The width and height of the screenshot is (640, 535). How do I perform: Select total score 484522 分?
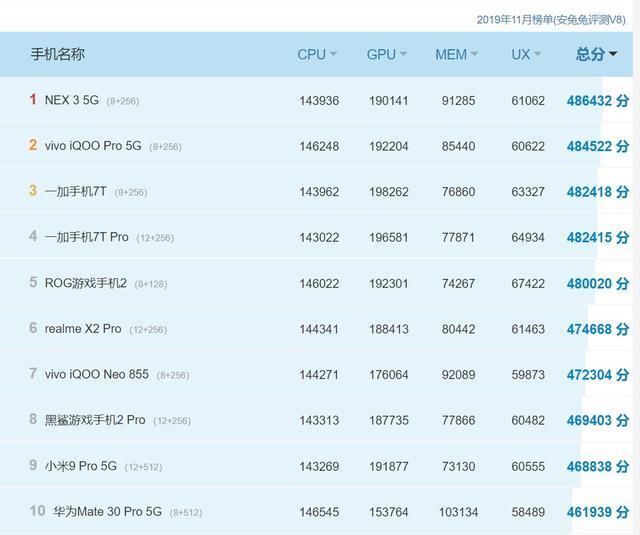pos(598,146)
